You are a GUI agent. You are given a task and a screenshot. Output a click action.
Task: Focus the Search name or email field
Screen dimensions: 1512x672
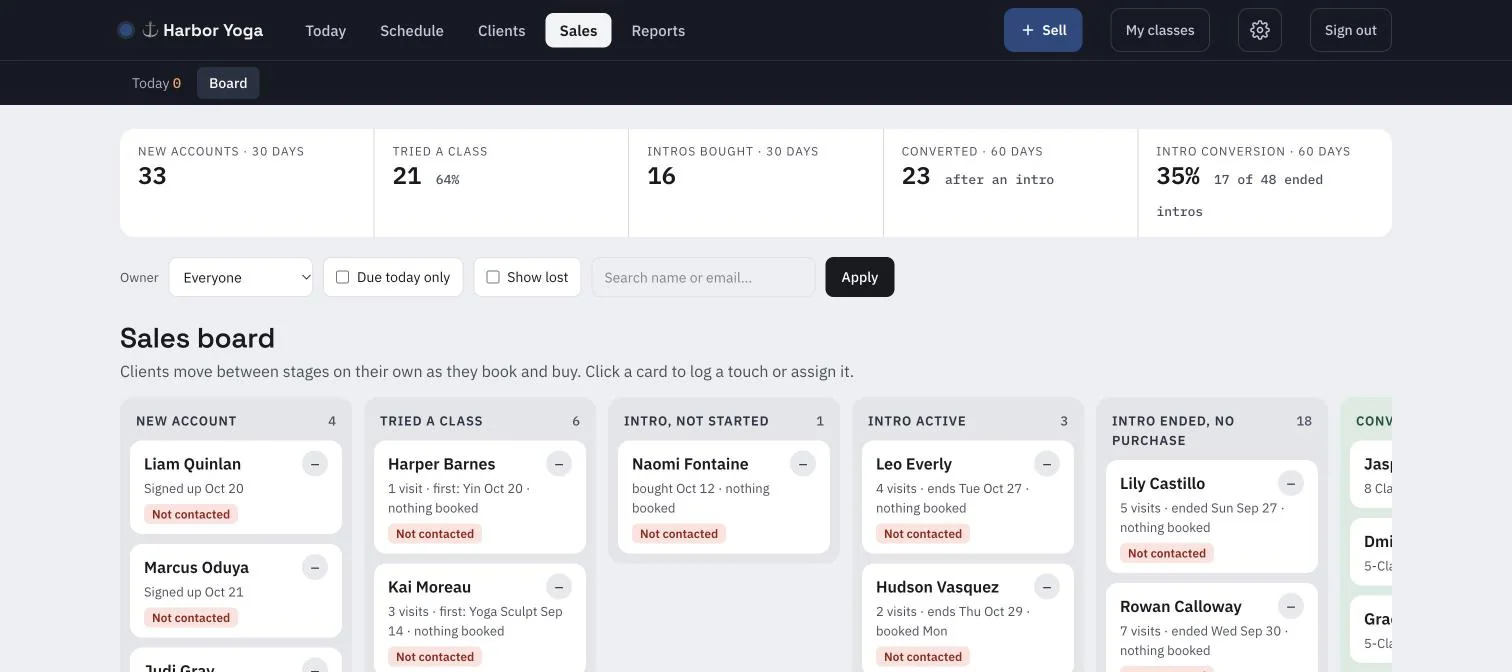click(x=704, y=277)
